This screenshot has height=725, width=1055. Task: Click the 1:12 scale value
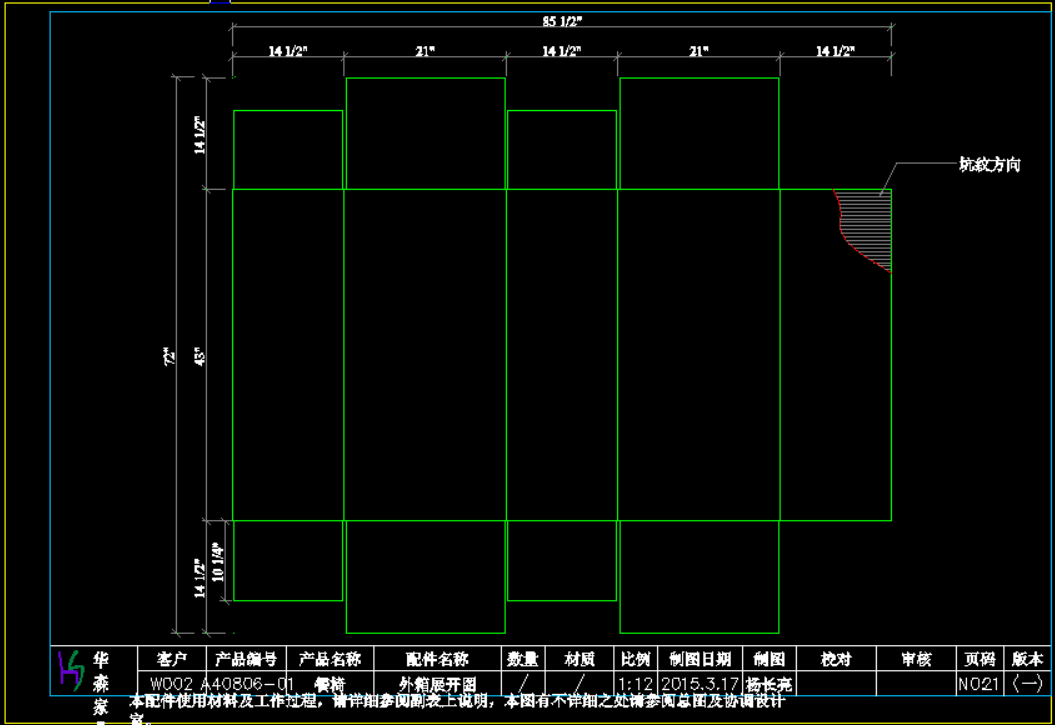636,684
